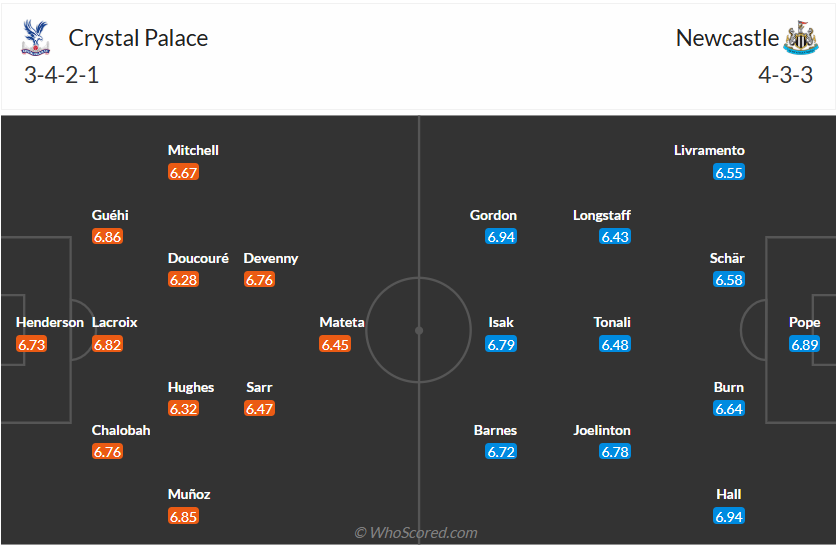Click Joelinton's 6.78 rating badge
838x545 pixels.
pyautogui.click(x=615, y=452)
